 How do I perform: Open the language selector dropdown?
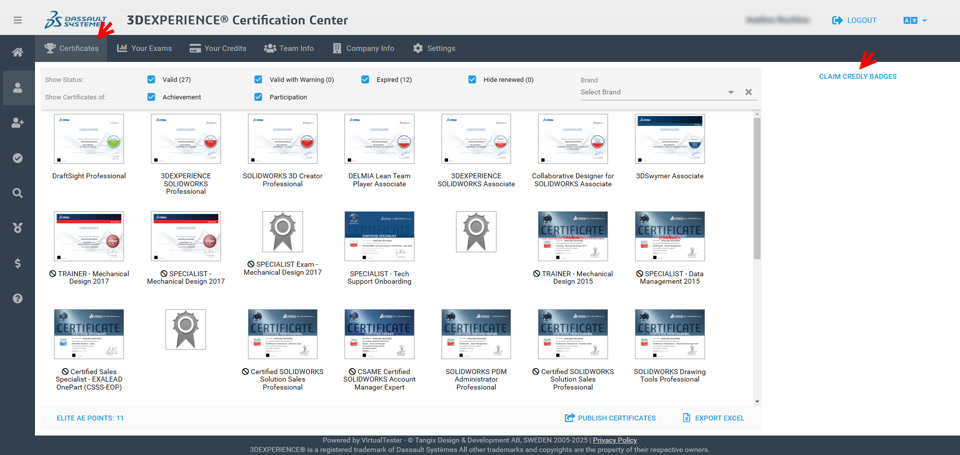[915, 20]
